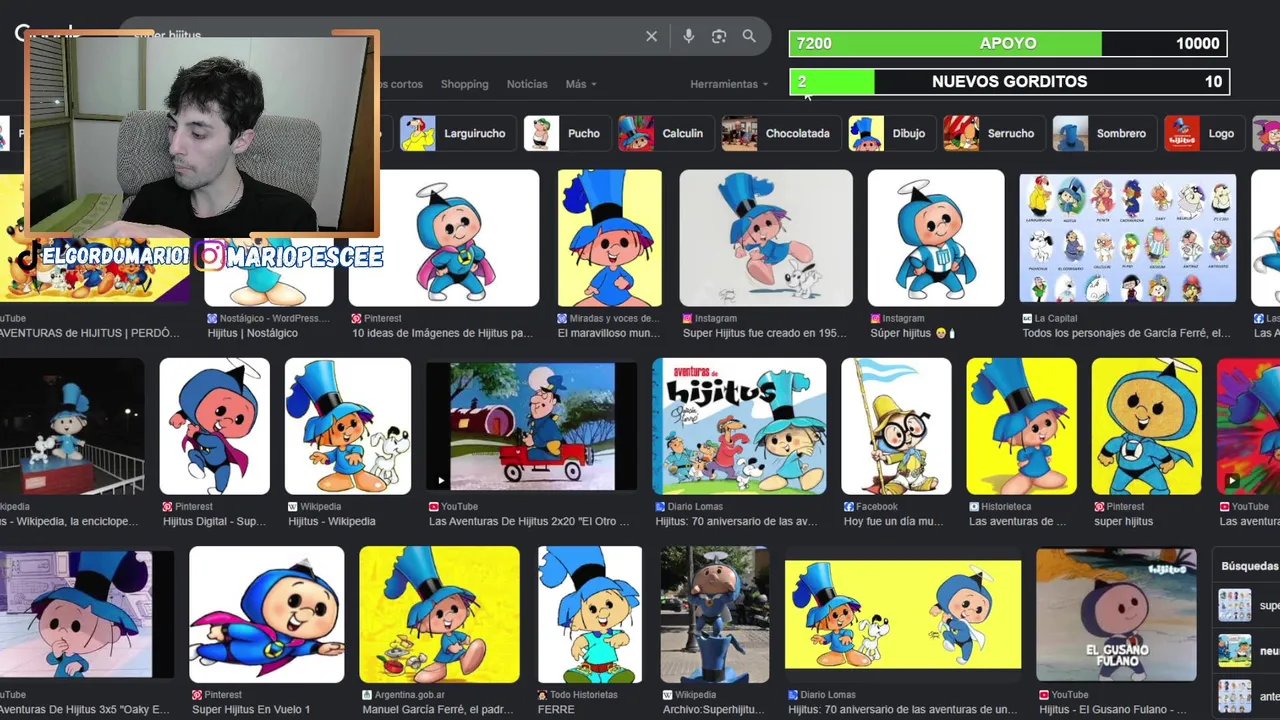Click the ELGORDOMARIO! TikTok overlay label
The width and height of the screenshot is (1280, 720).
102,256
